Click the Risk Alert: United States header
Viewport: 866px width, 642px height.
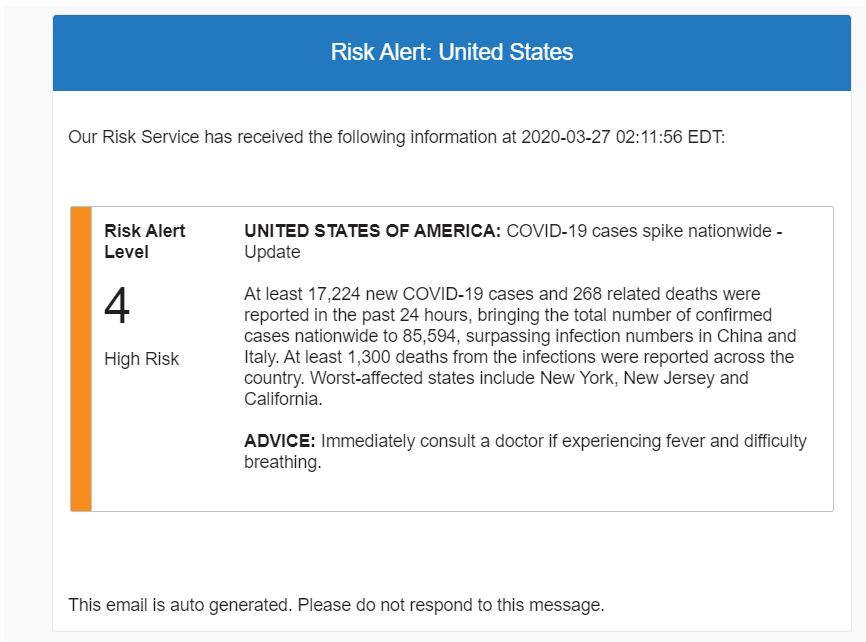pyautogui.click(x=452, y=52)
